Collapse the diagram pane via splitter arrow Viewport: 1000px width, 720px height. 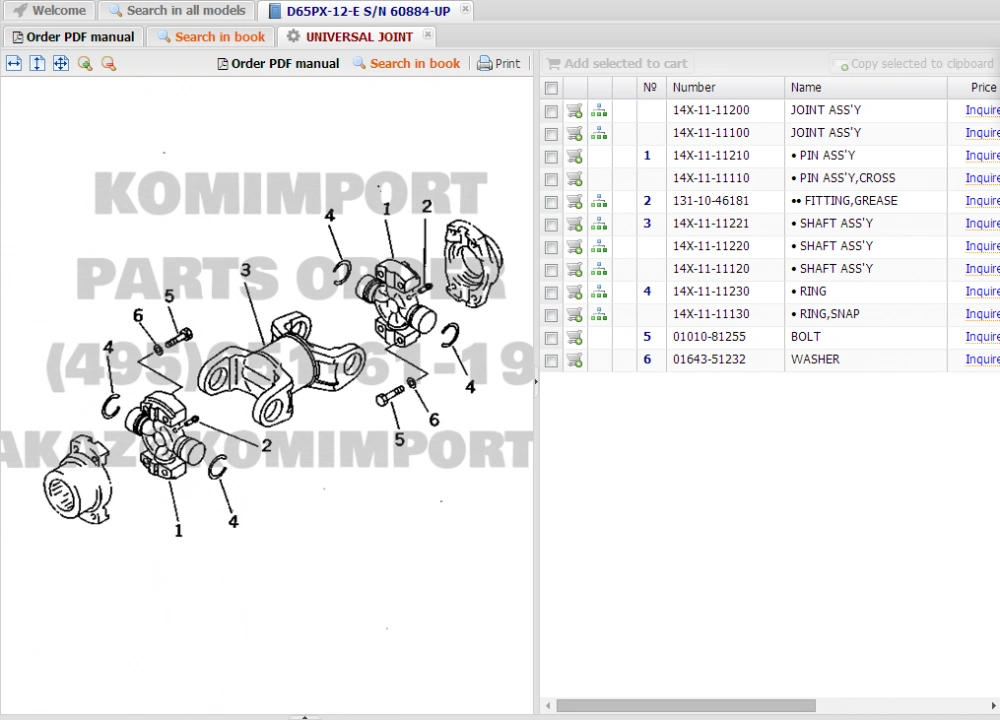pos(536,381)
